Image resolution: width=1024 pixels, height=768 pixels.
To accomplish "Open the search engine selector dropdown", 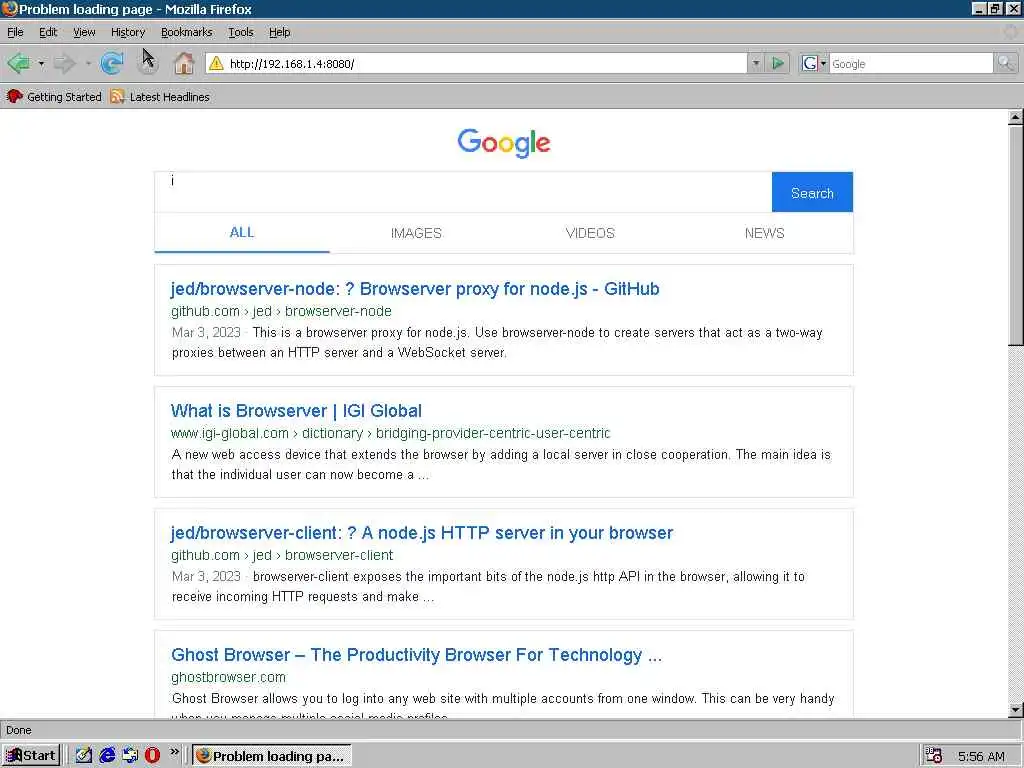I will click(x=823, y=63).
